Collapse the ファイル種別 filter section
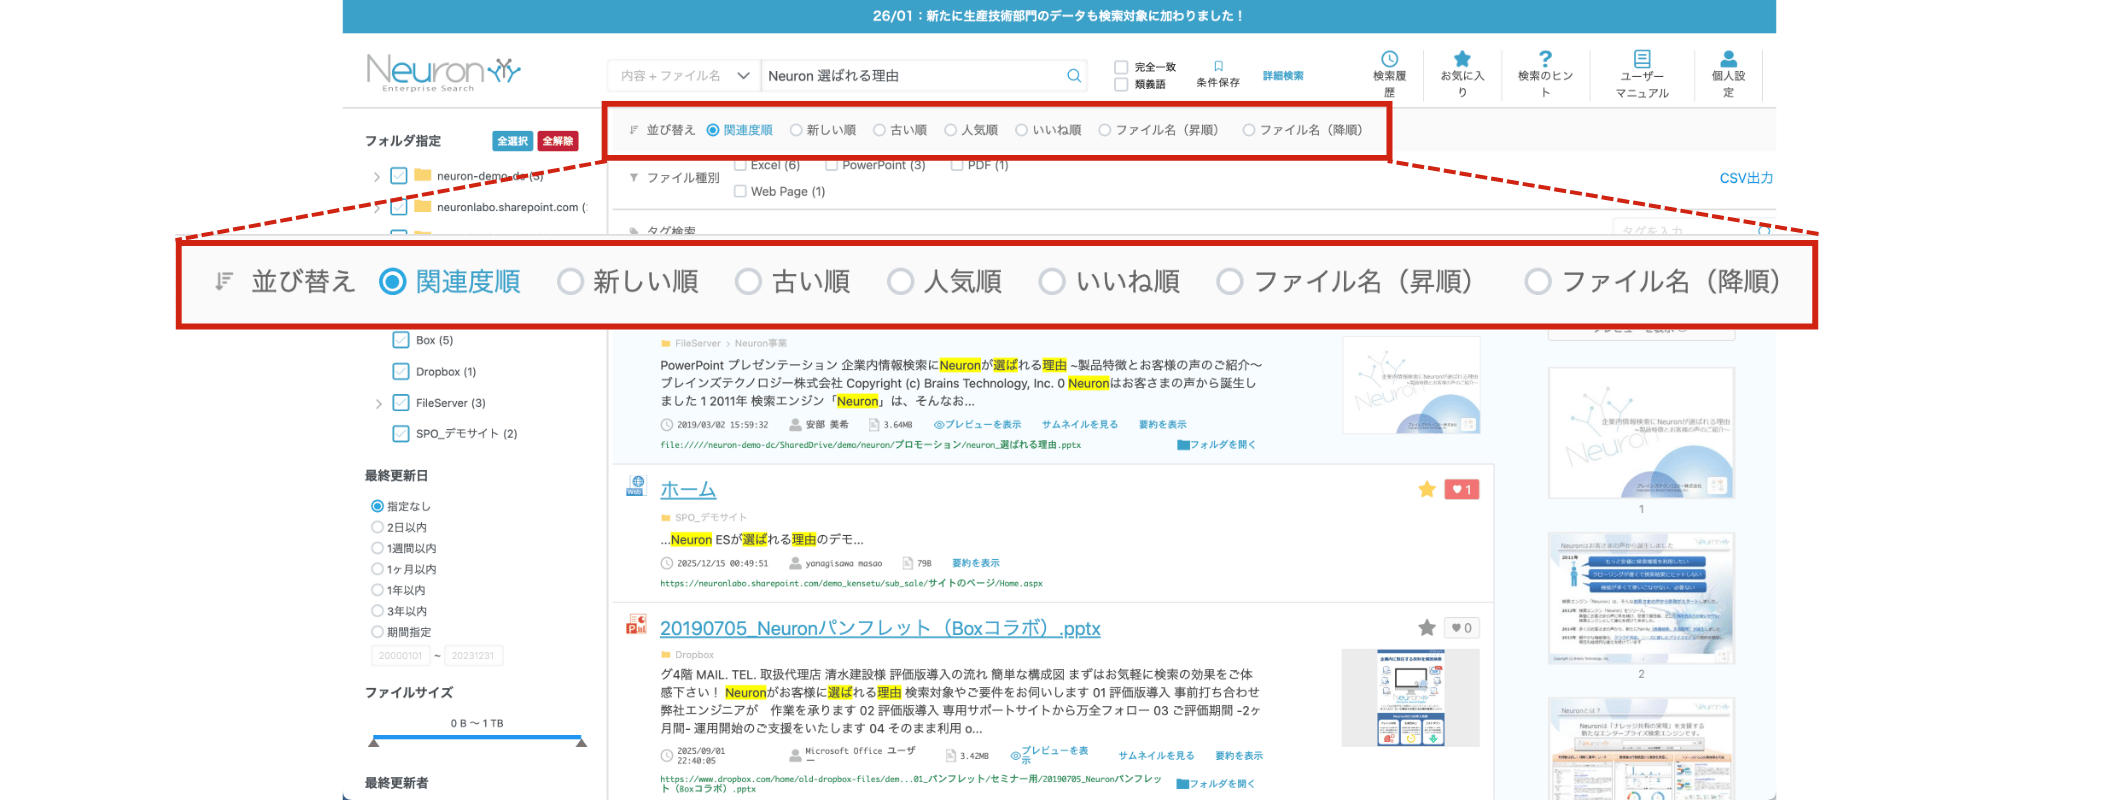The height and width of the screenshot is (800, 2120). [x=634, y=178]
